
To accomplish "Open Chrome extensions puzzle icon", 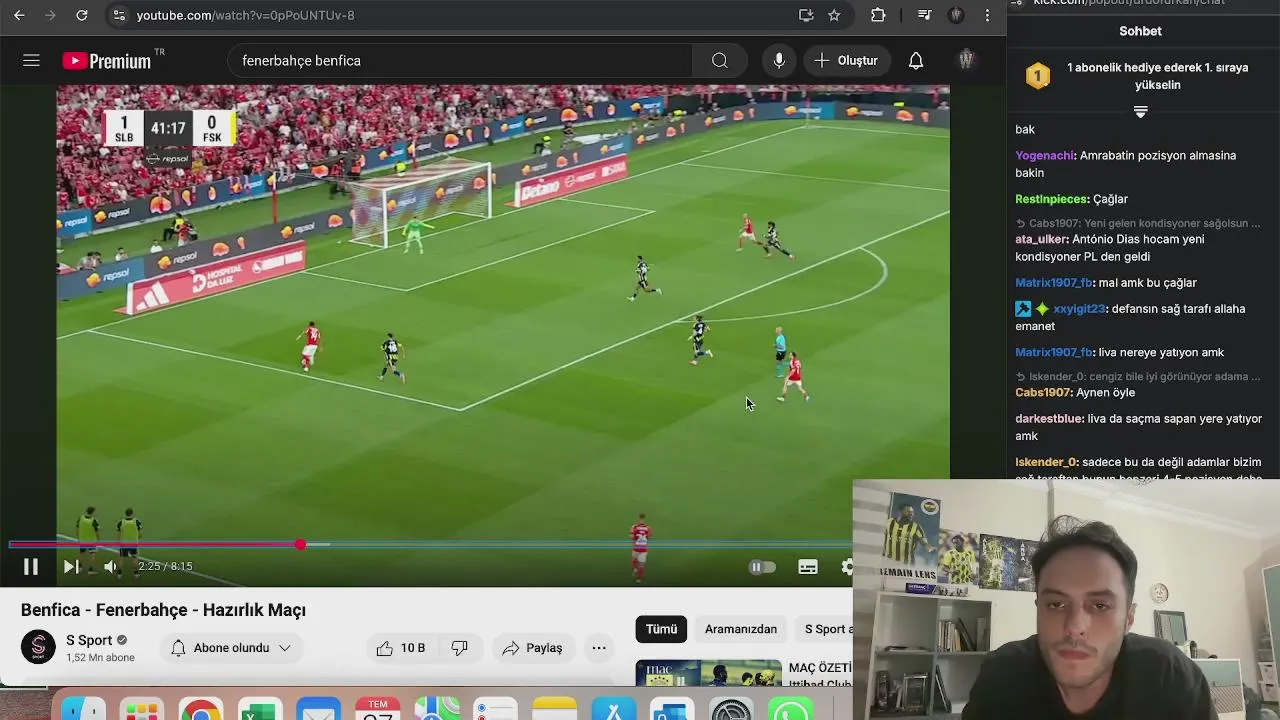I will [878, 15].
